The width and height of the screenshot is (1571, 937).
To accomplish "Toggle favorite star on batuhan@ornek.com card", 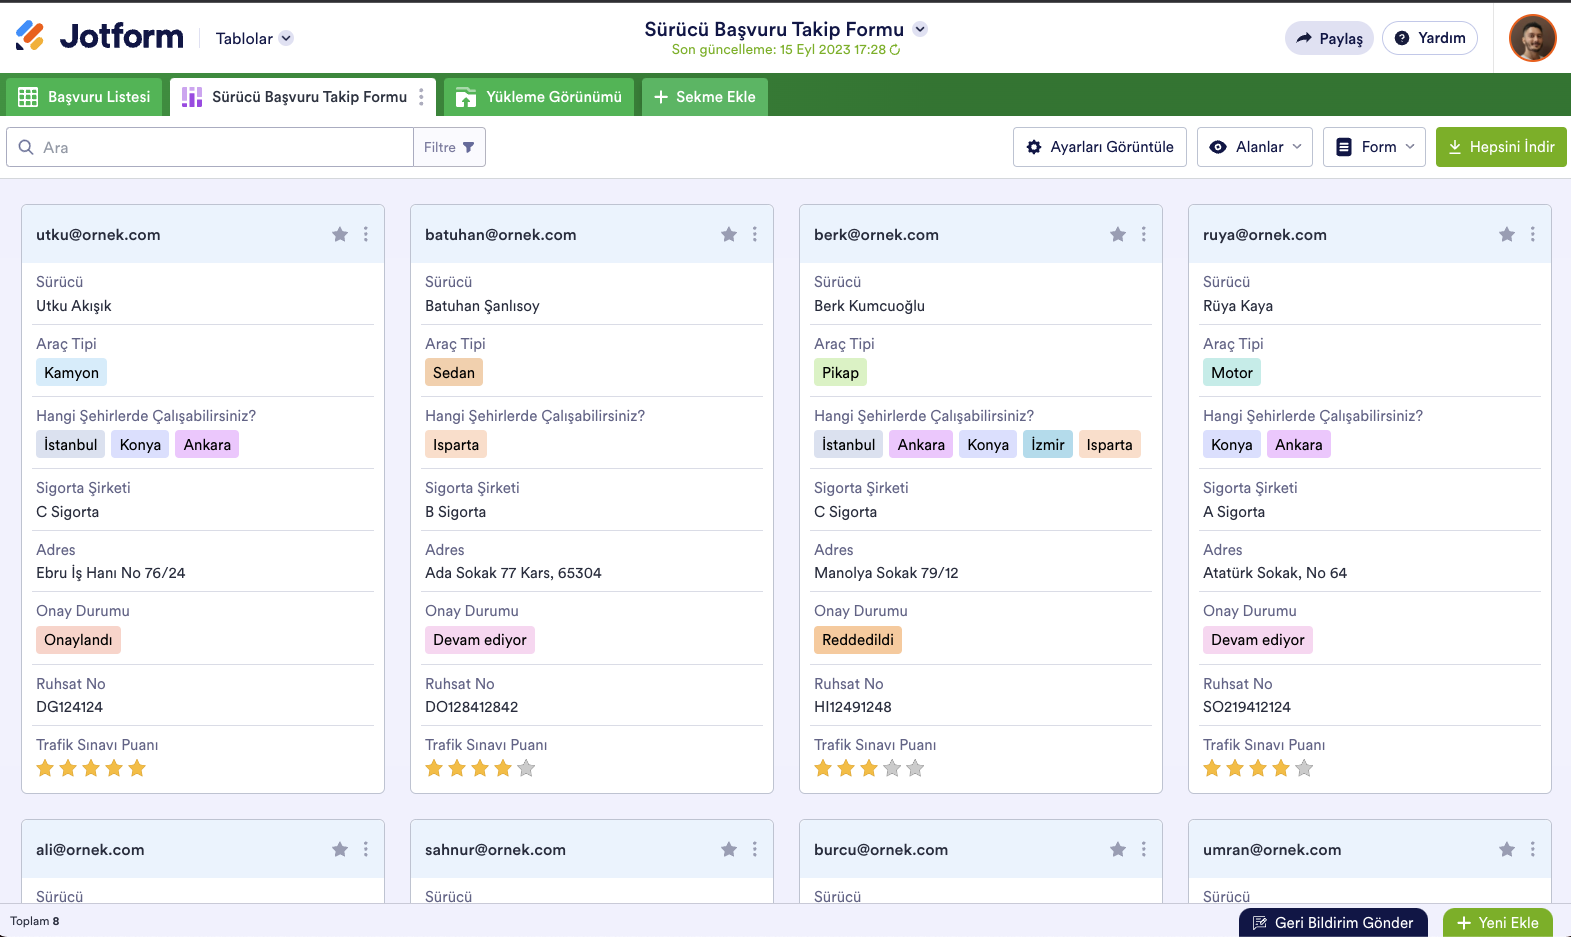I will click(x=729, y=234).
